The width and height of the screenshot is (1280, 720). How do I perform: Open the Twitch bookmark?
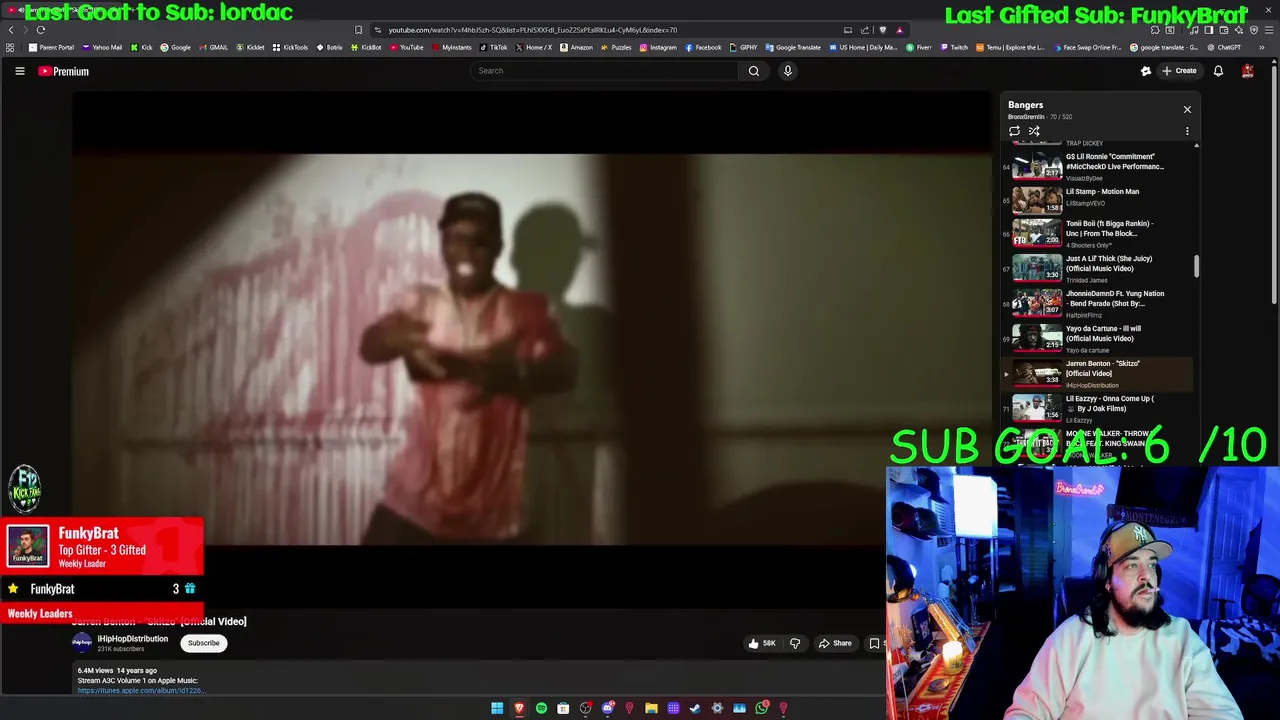click(954, 47)
